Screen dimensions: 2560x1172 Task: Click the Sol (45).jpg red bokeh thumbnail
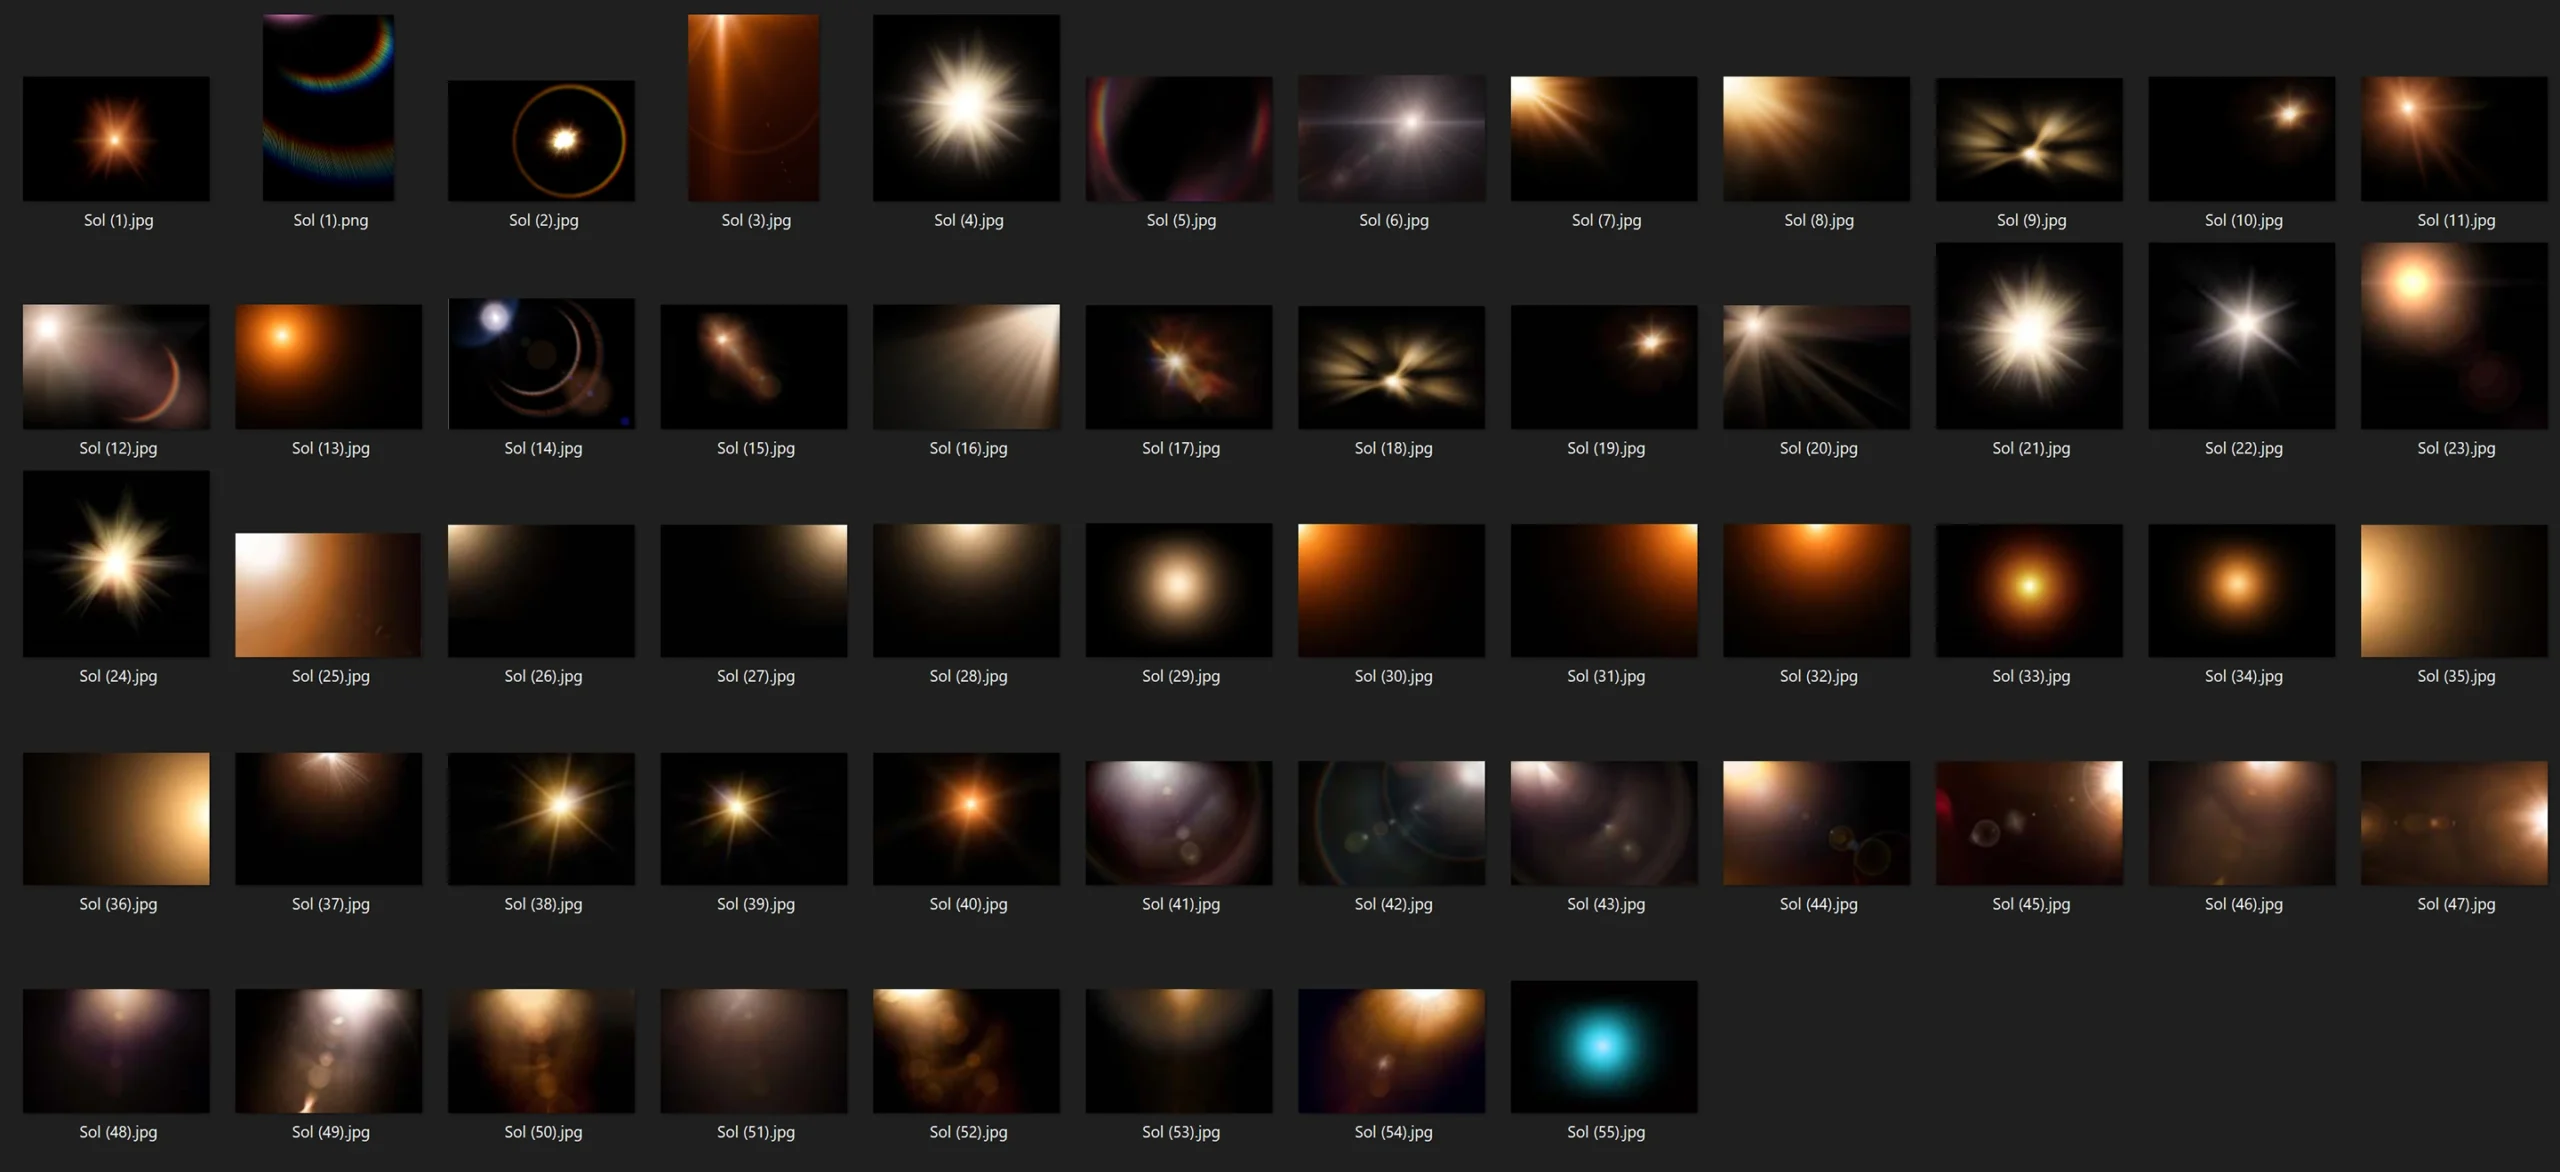point(2028,822)
